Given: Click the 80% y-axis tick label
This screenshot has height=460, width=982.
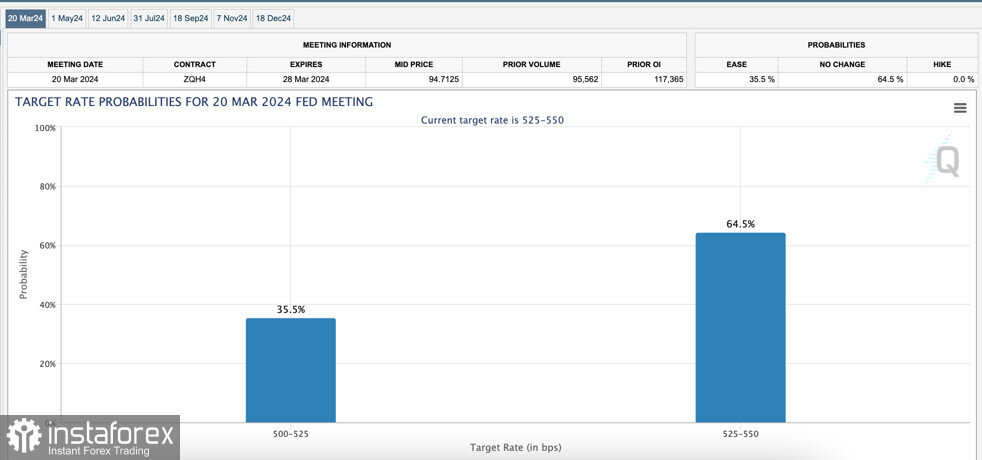Looking at the screenshot, I should (48, 187).
